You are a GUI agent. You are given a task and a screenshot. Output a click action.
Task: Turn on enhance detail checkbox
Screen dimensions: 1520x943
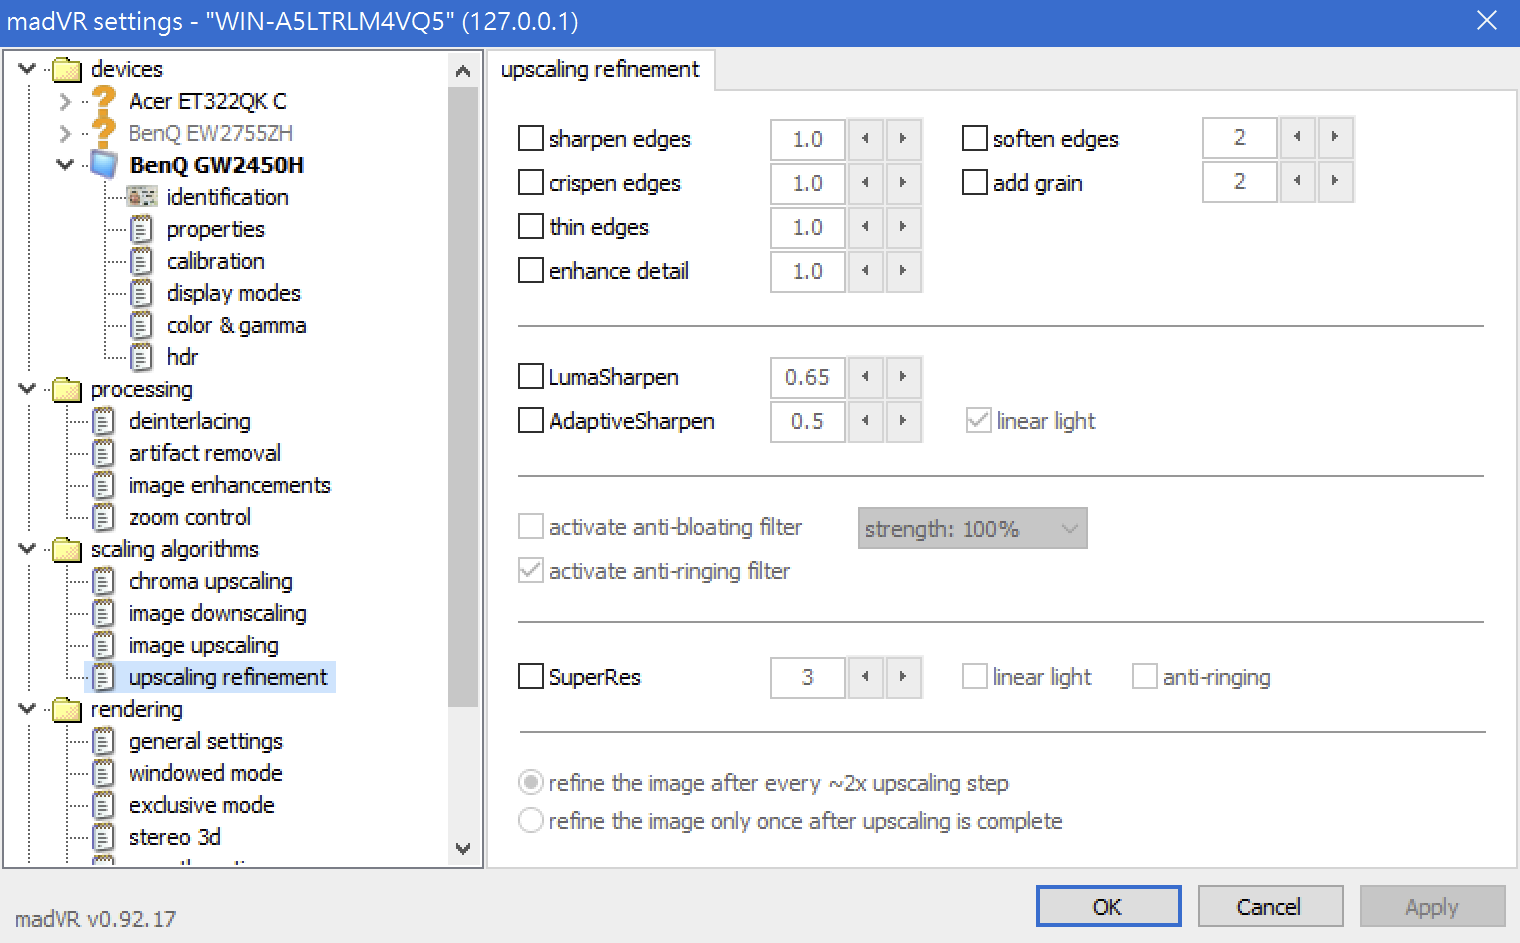tap(531, 270)
